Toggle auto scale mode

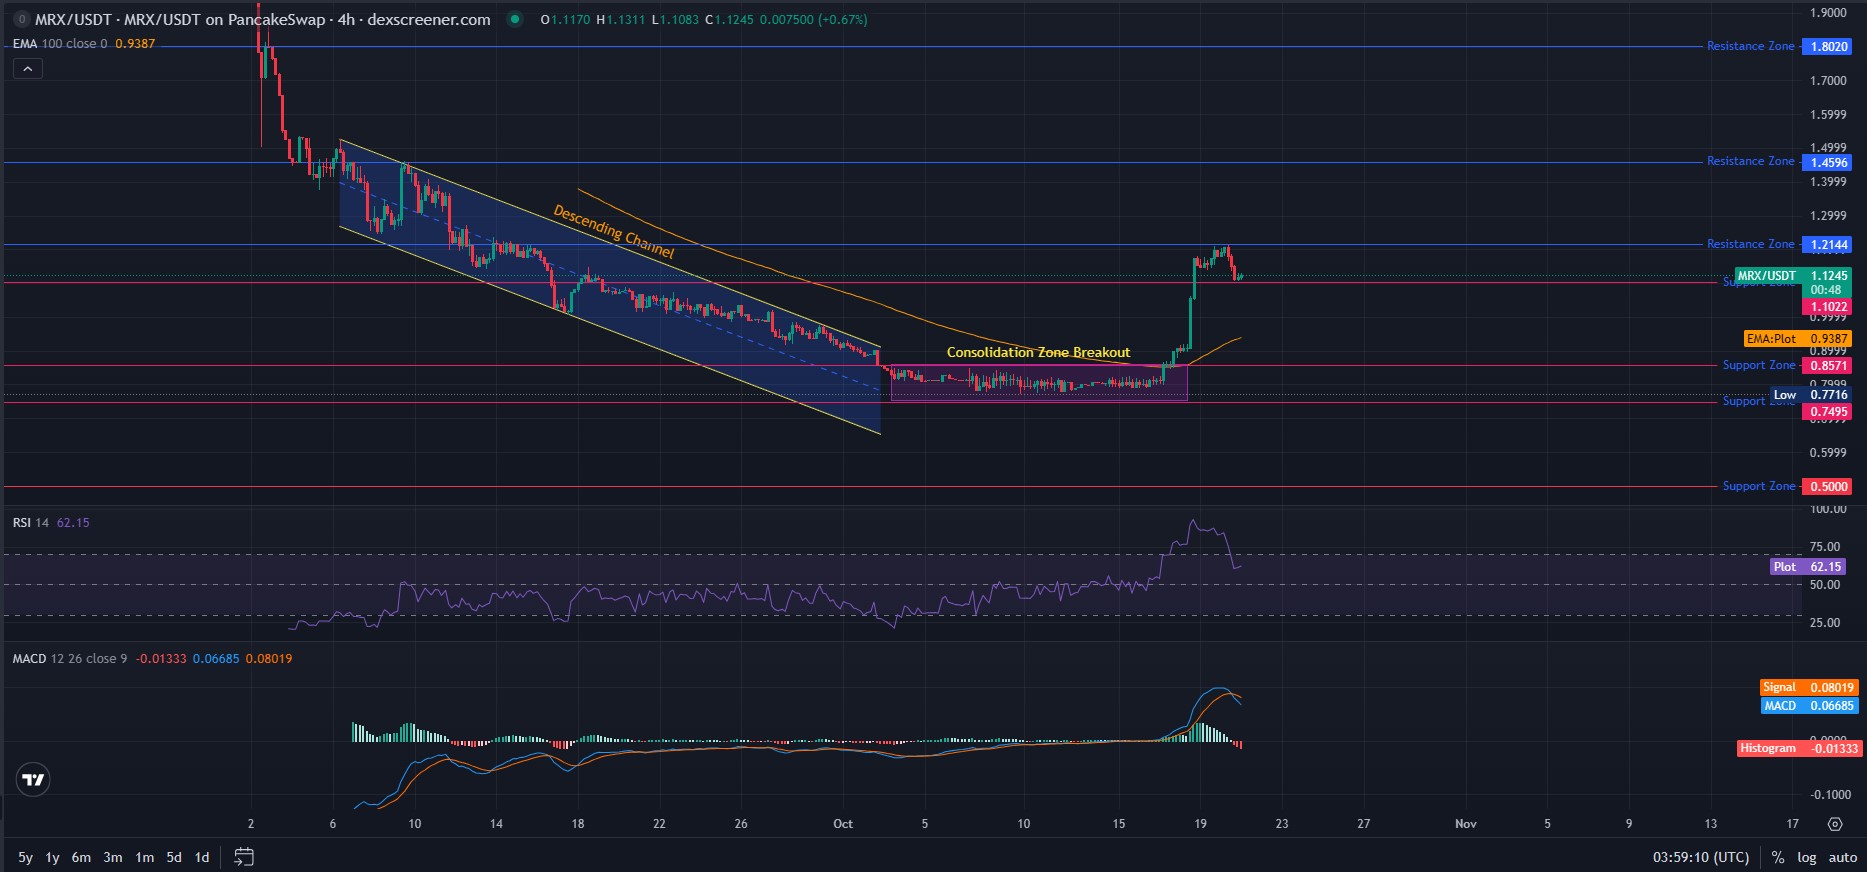[x=1842, y=857]
